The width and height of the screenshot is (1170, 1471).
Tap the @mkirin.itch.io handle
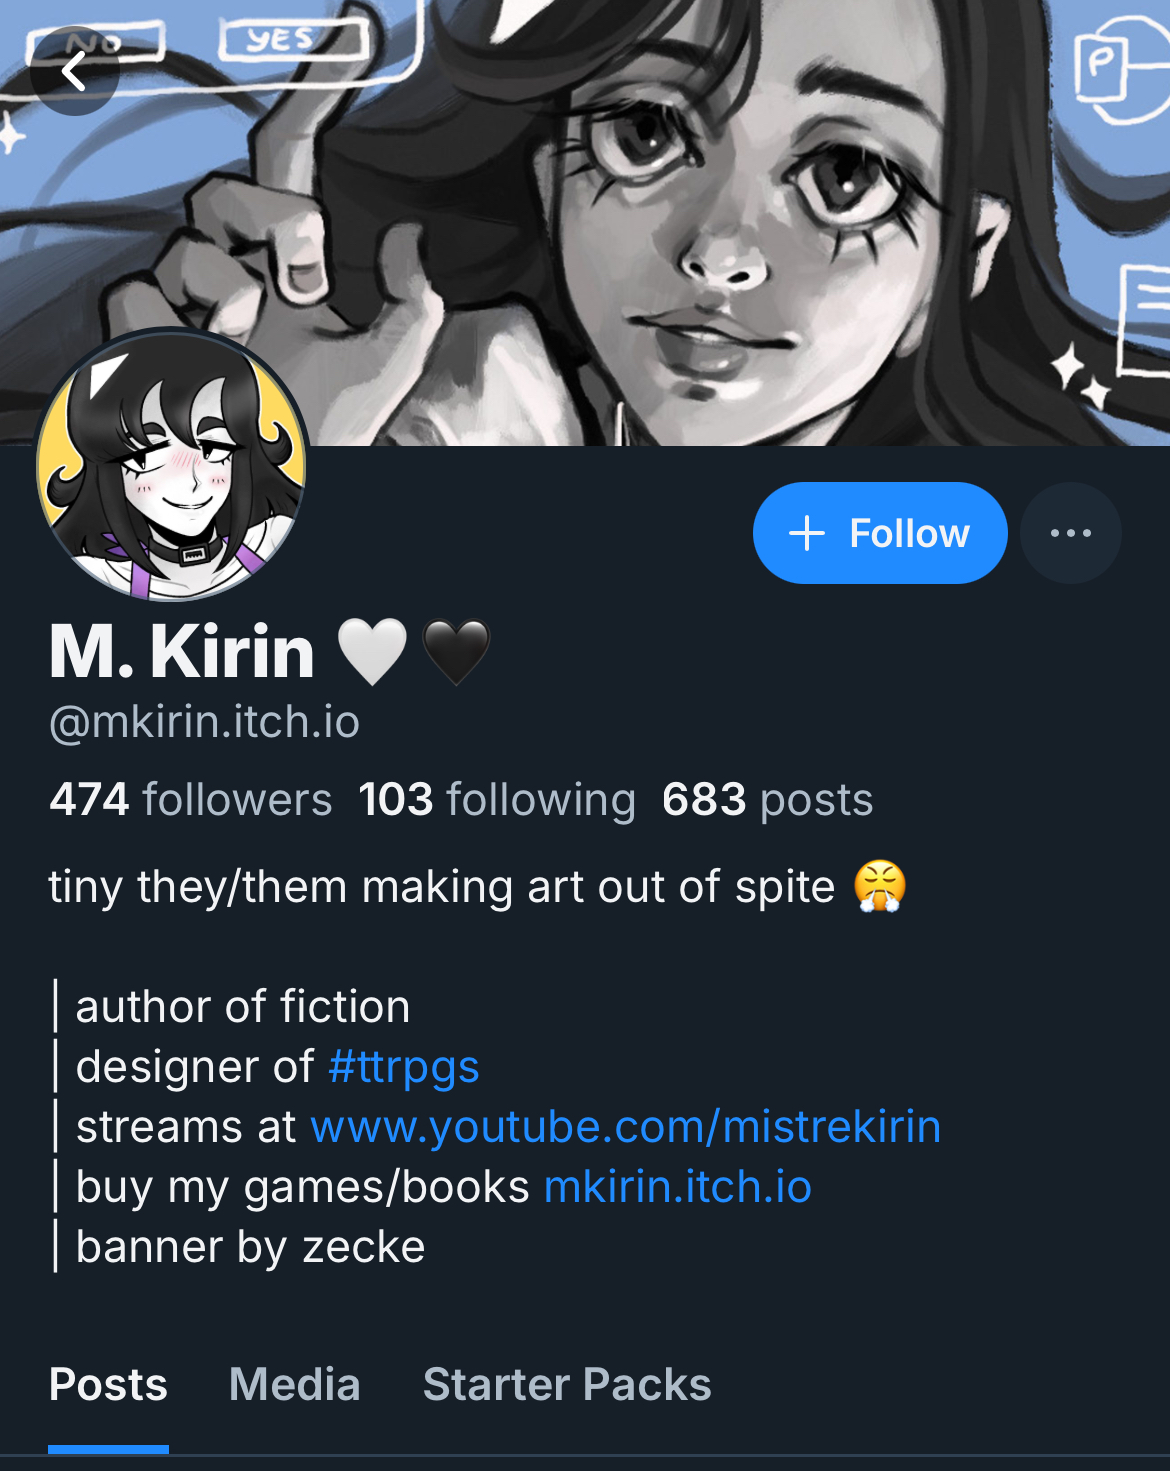point(204,722)
